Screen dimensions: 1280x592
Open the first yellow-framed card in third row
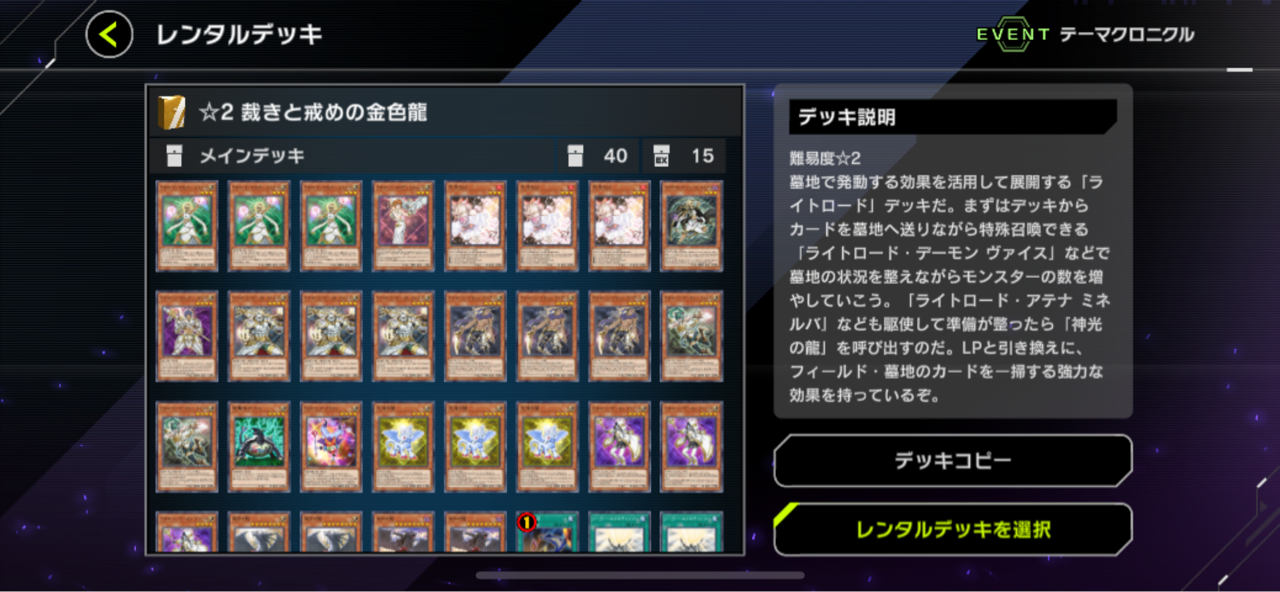403,446
